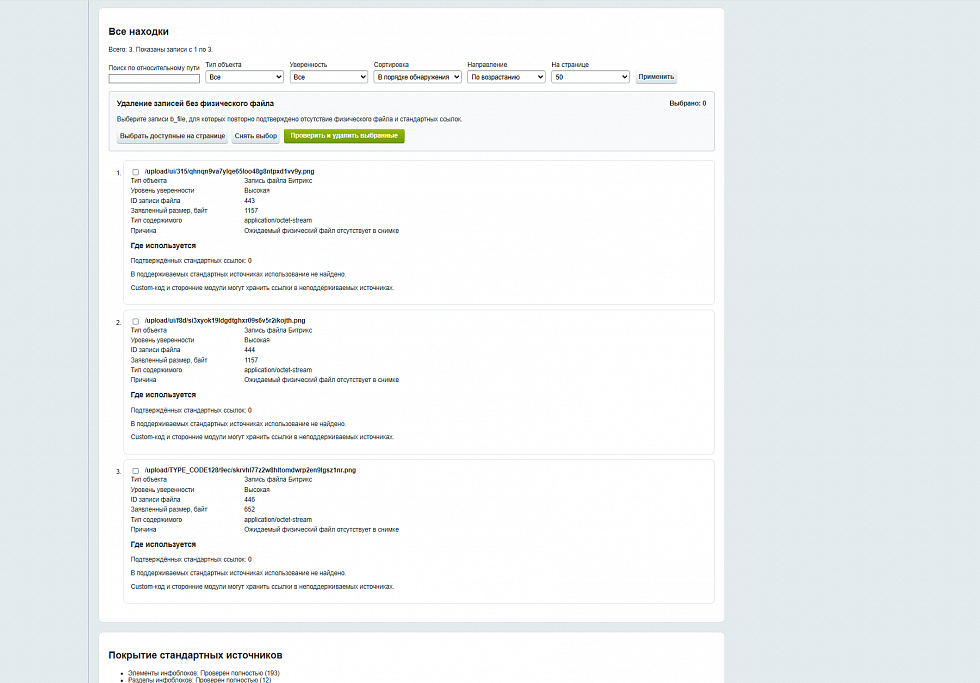980x683 pixels.
Task: Click 'application/octet-stream' value in record 2
Action: (x=278, y=370)
